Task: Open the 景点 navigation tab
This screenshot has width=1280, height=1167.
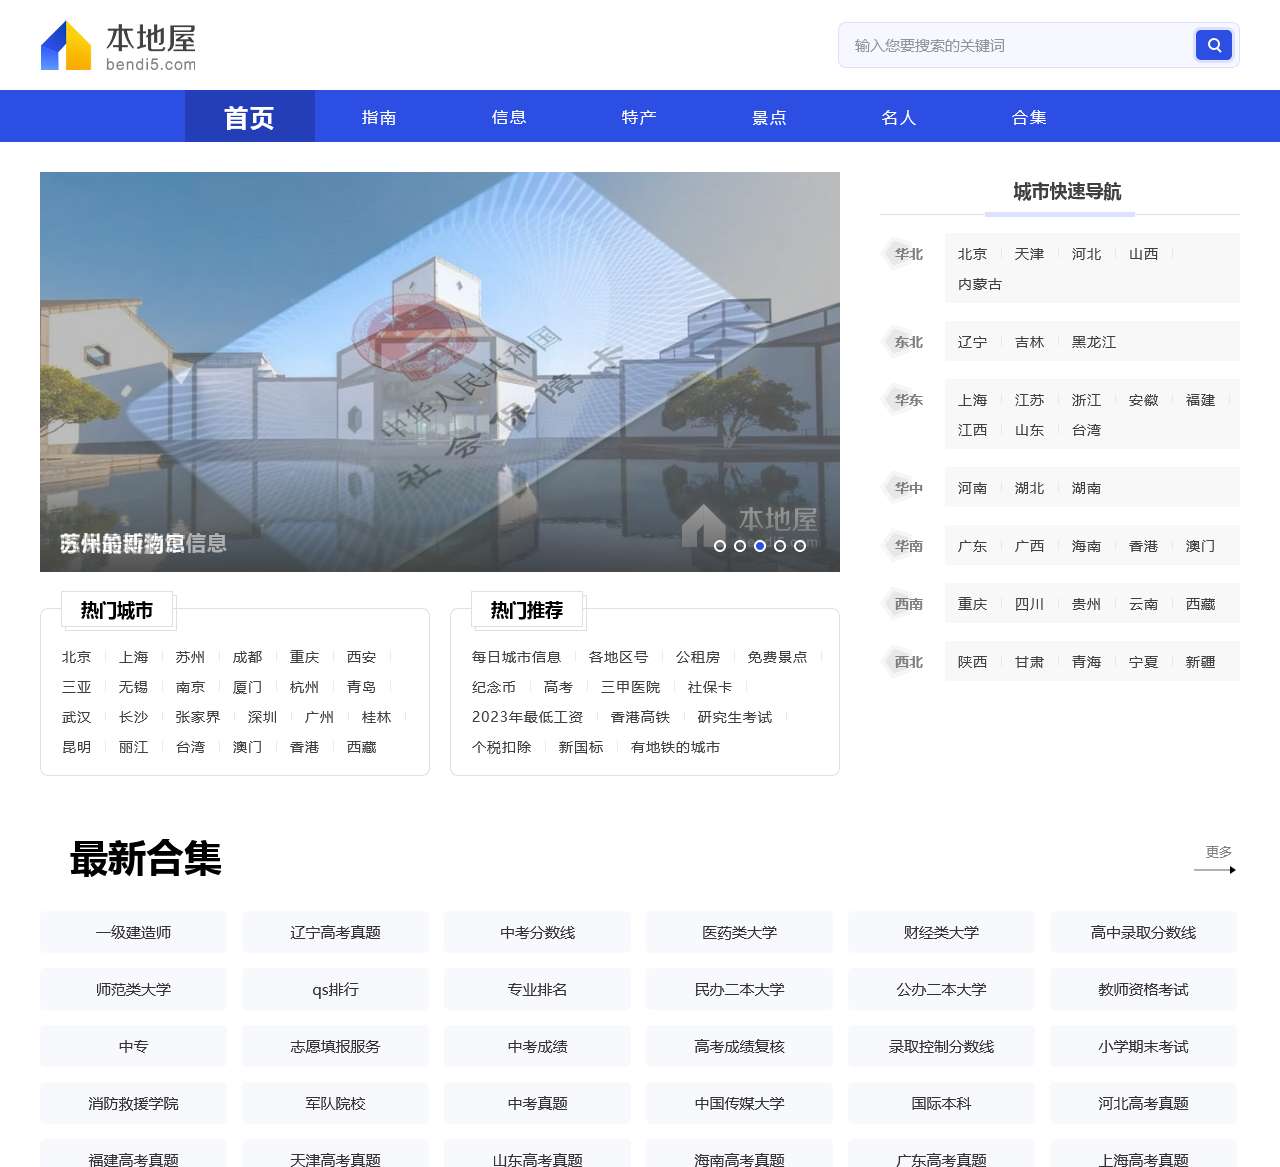Action: click(x=769, y=117)
